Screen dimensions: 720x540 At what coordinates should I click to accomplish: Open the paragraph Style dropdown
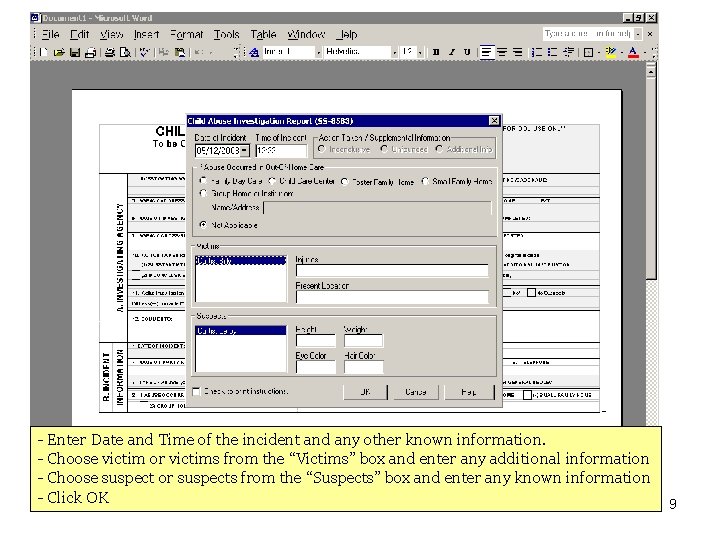(318, 53)
